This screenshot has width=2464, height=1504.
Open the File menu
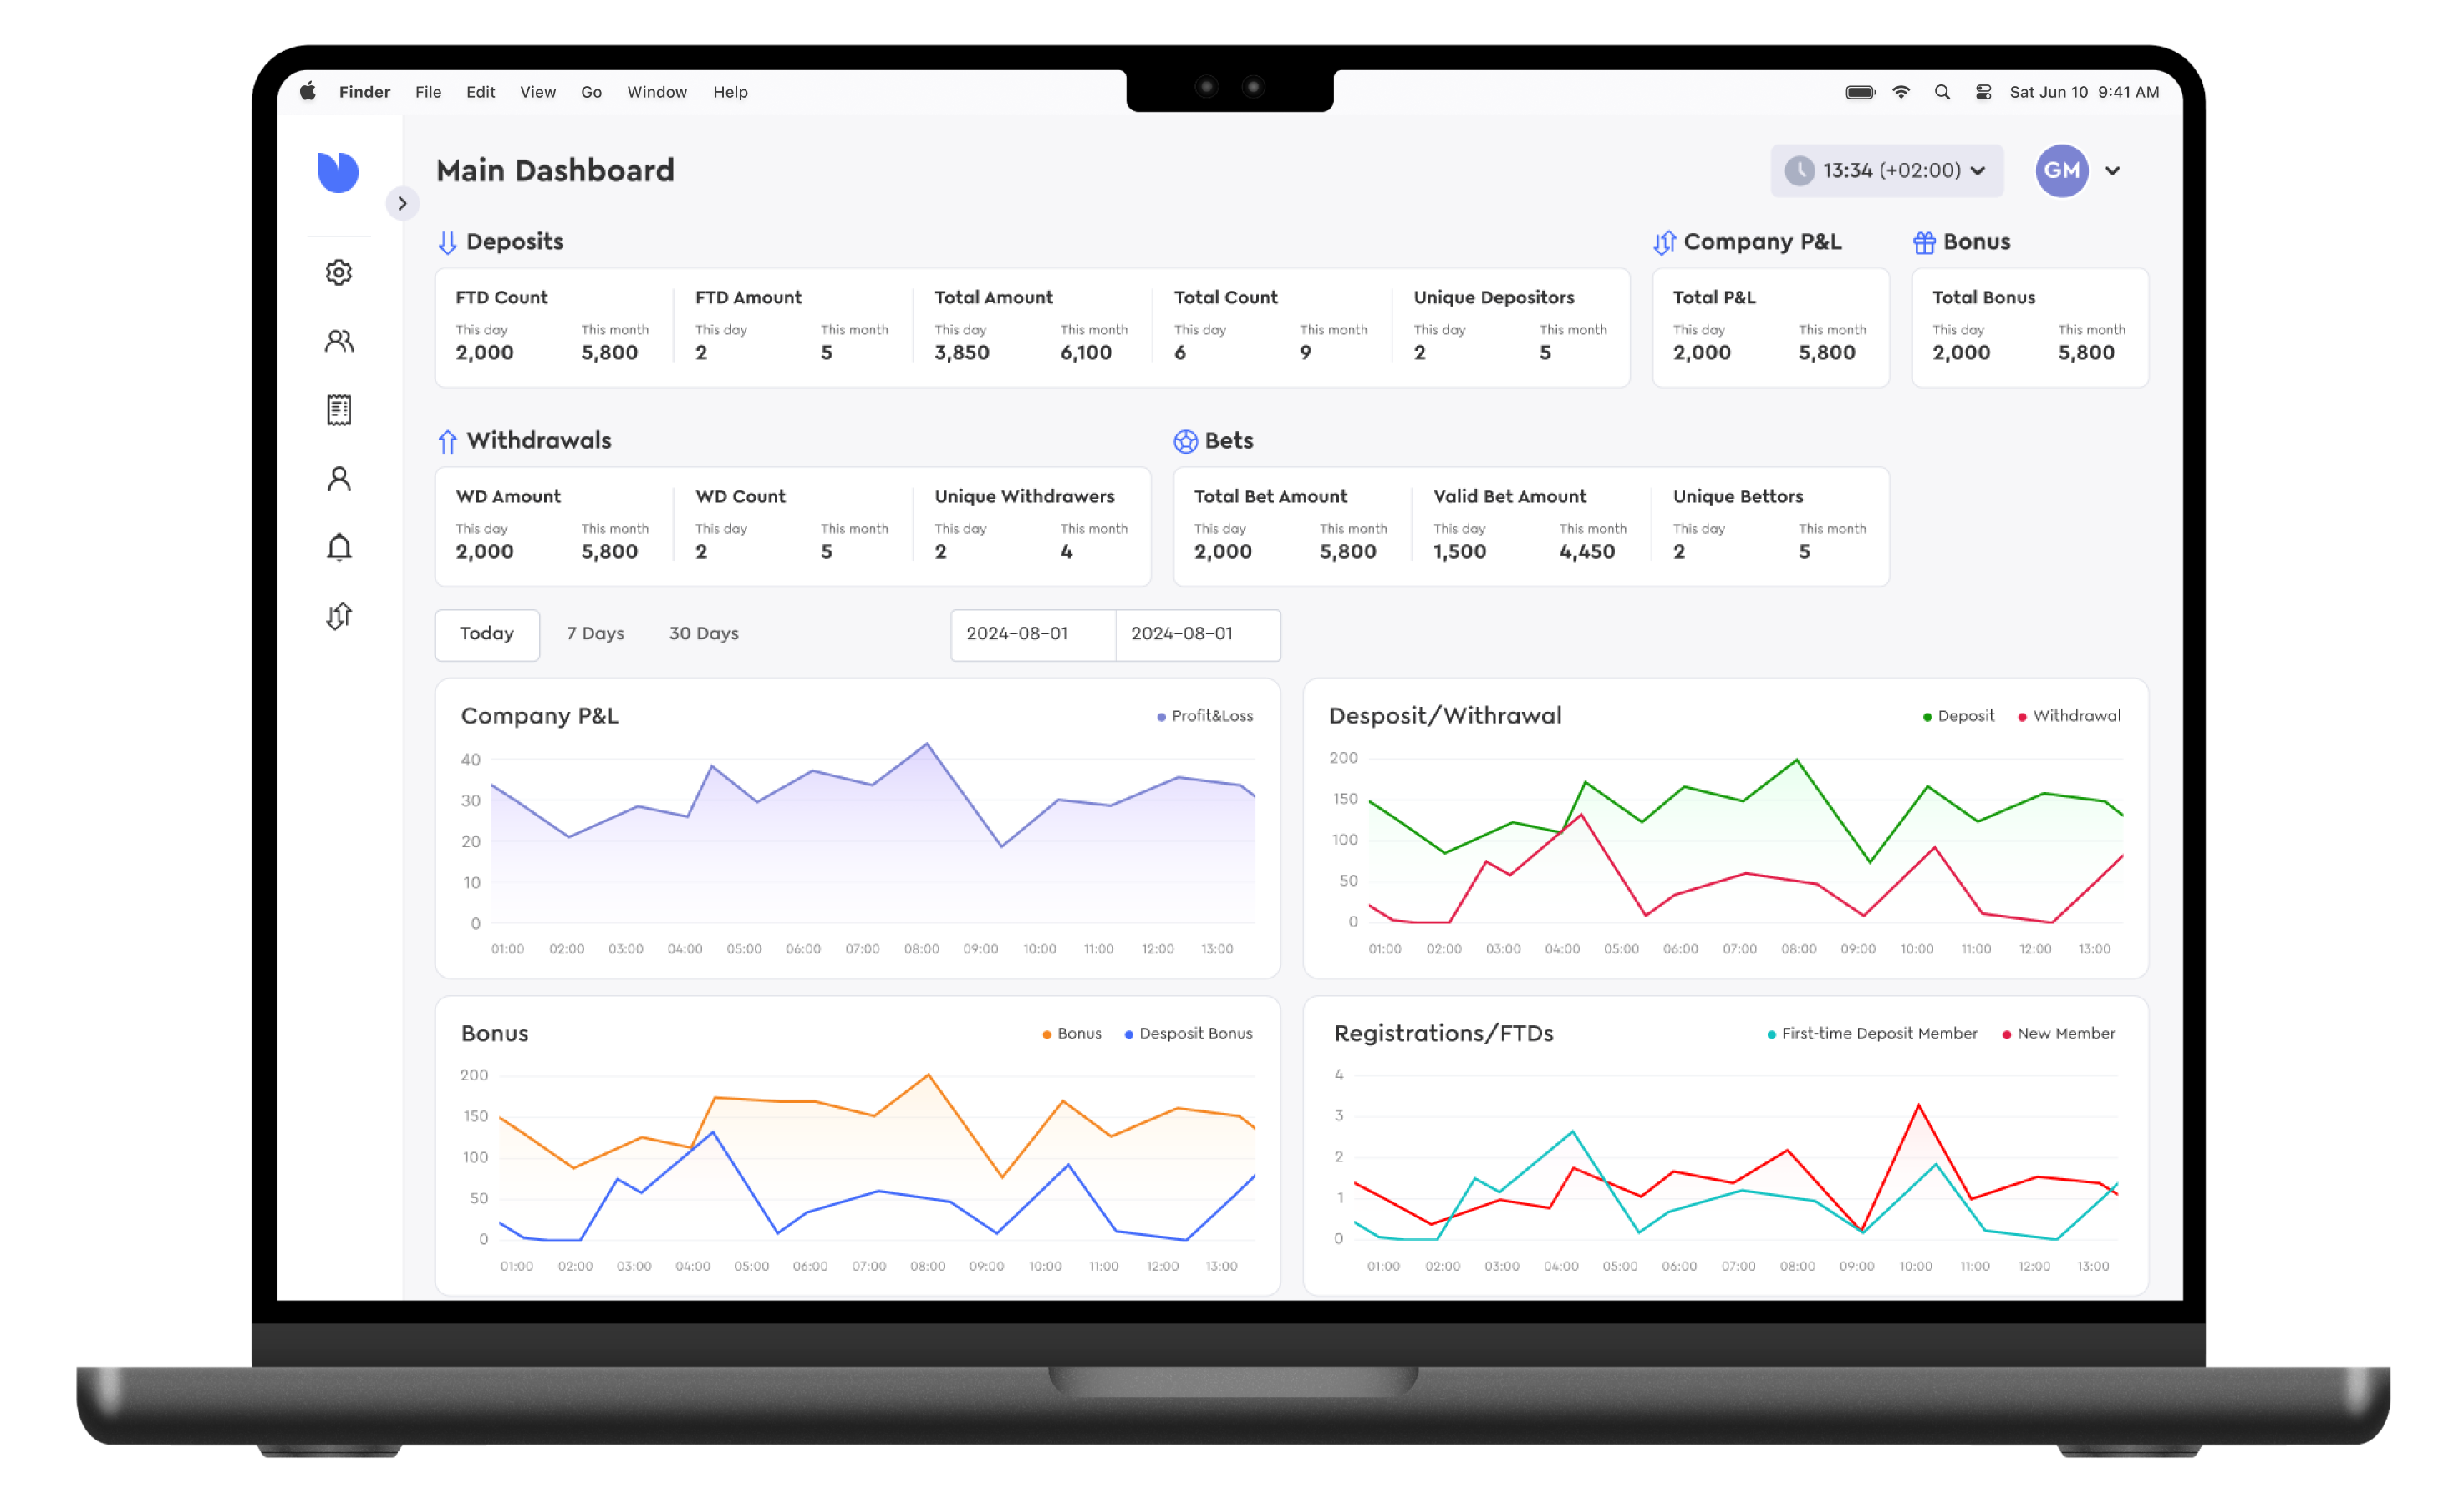(x=428, y=92)
